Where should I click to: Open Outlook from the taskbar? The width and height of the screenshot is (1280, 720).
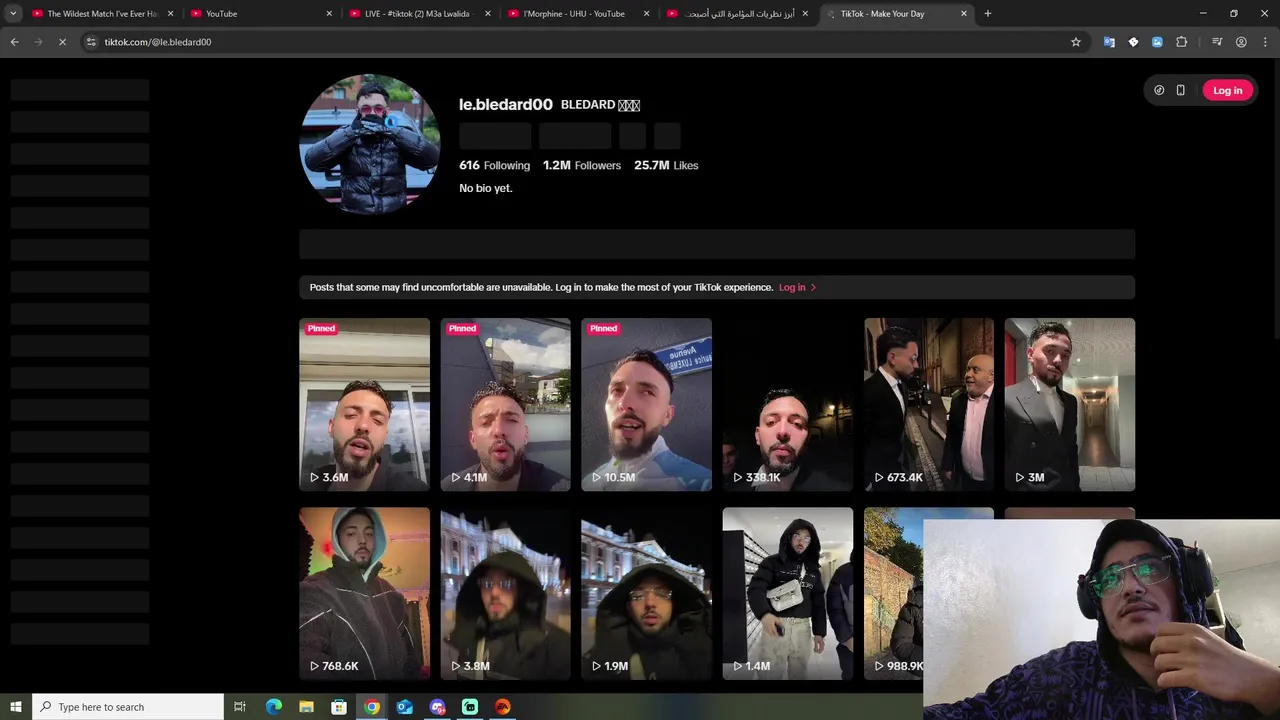point(404,707)
